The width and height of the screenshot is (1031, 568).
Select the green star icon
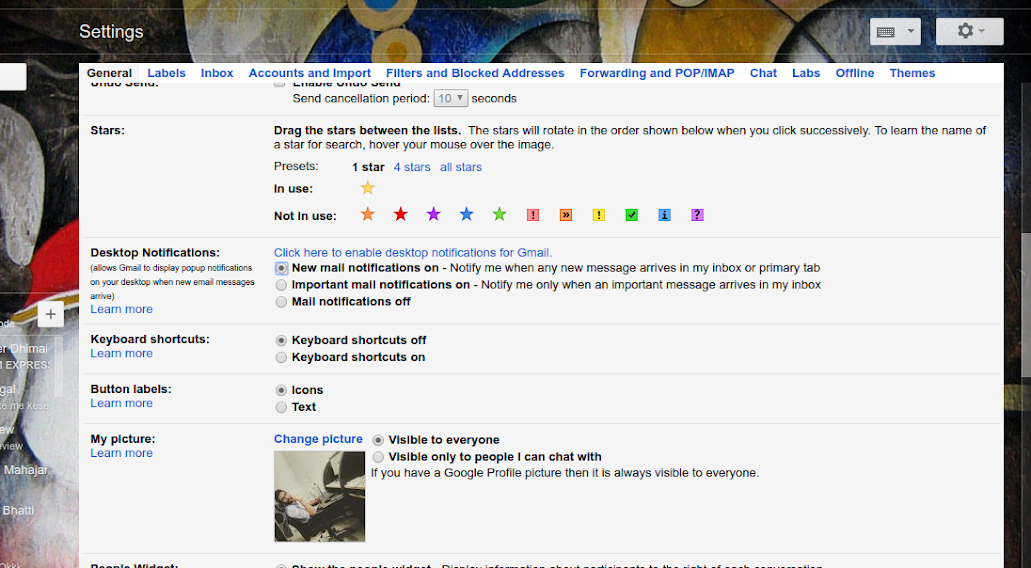(x=500, y=214)
